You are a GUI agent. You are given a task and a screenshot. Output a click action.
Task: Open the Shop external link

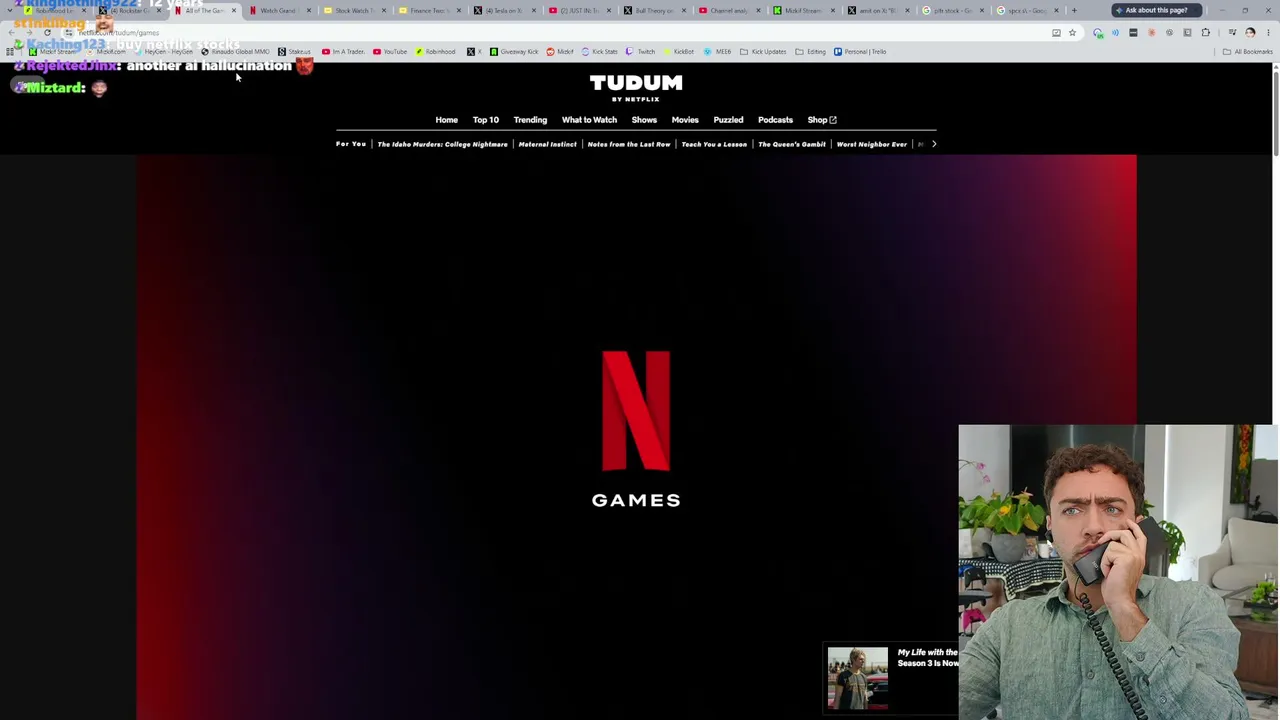[x=822, y=120]
